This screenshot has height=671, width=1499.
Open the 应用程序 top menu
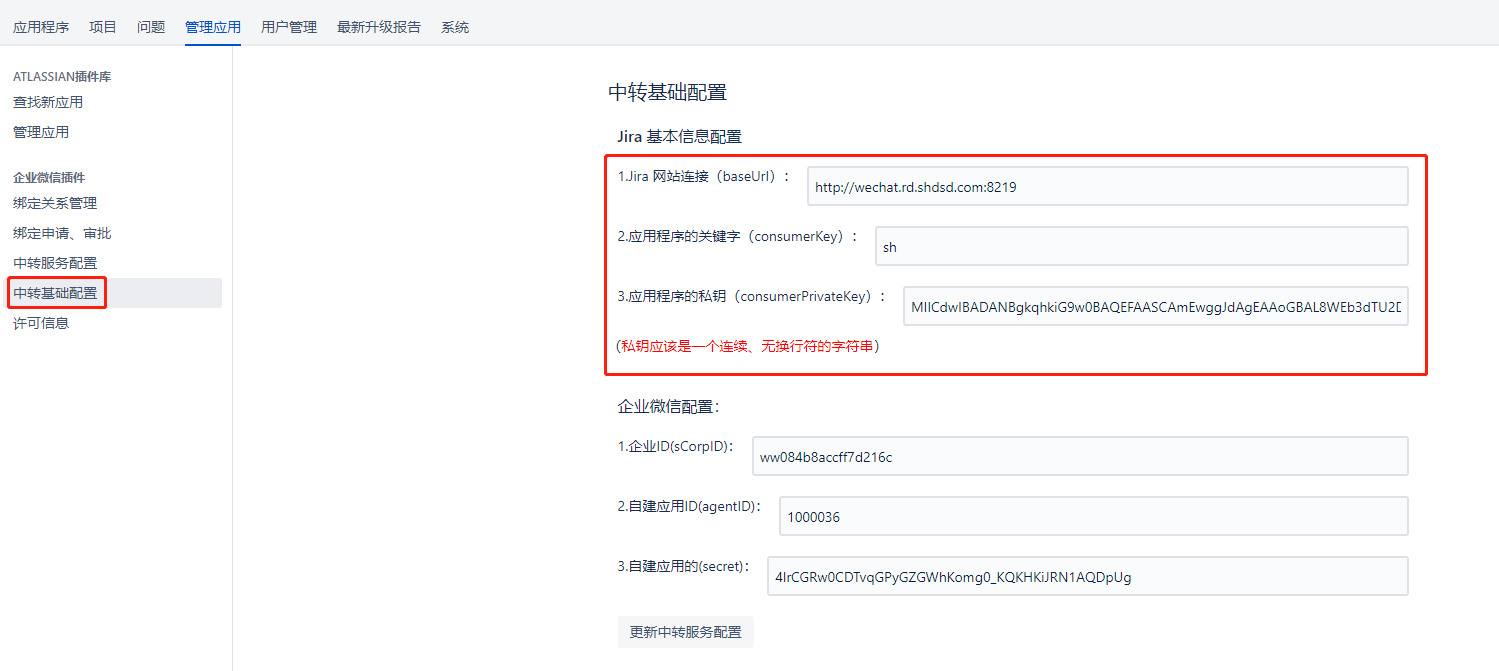(41, 27)
